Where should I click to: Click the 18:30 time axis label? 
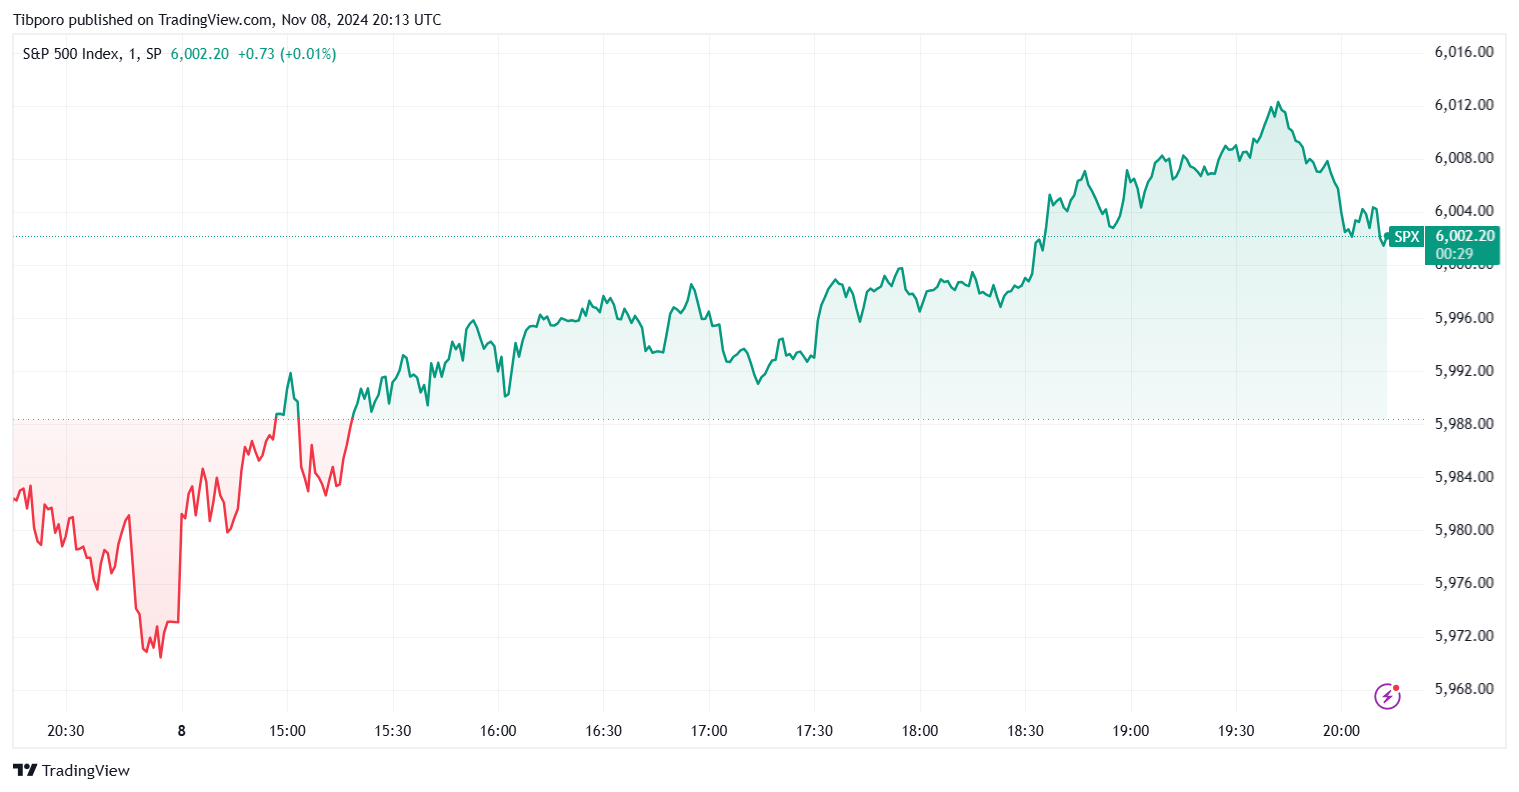click(x=1025, y=731)
